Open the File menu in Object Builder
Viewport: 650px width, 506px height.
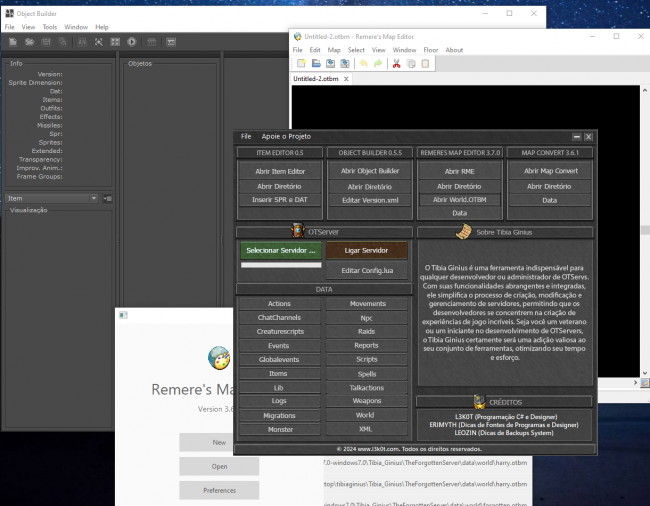tap(10, 27)
